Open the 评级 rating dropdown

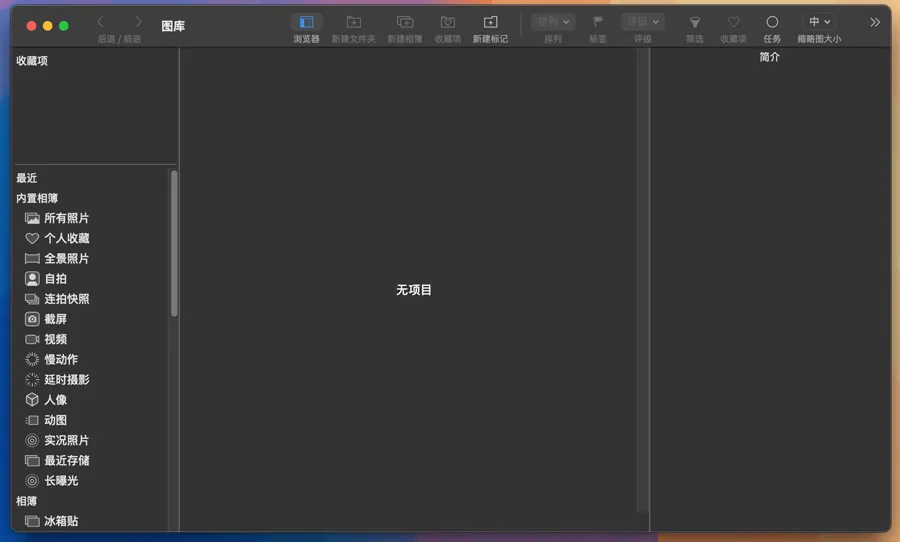coord(642,22)
